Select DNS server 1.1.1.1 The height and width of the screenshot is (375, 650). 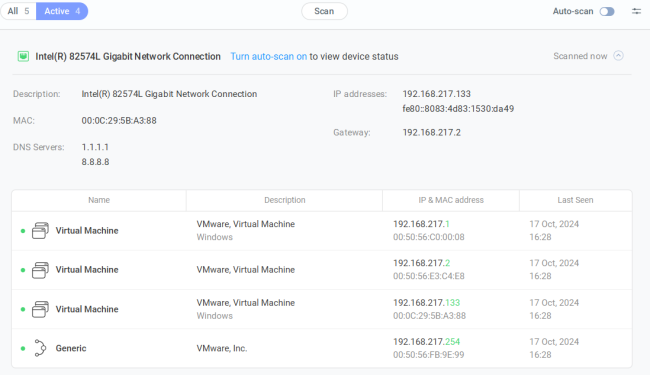pos(95,147)
